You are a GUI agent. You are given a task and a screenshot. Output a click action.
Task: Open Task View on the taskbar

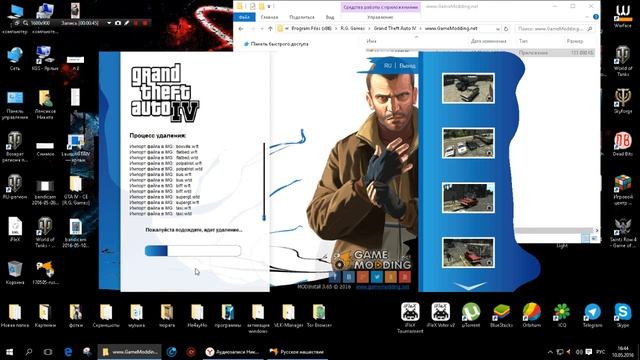coord(48,352)
